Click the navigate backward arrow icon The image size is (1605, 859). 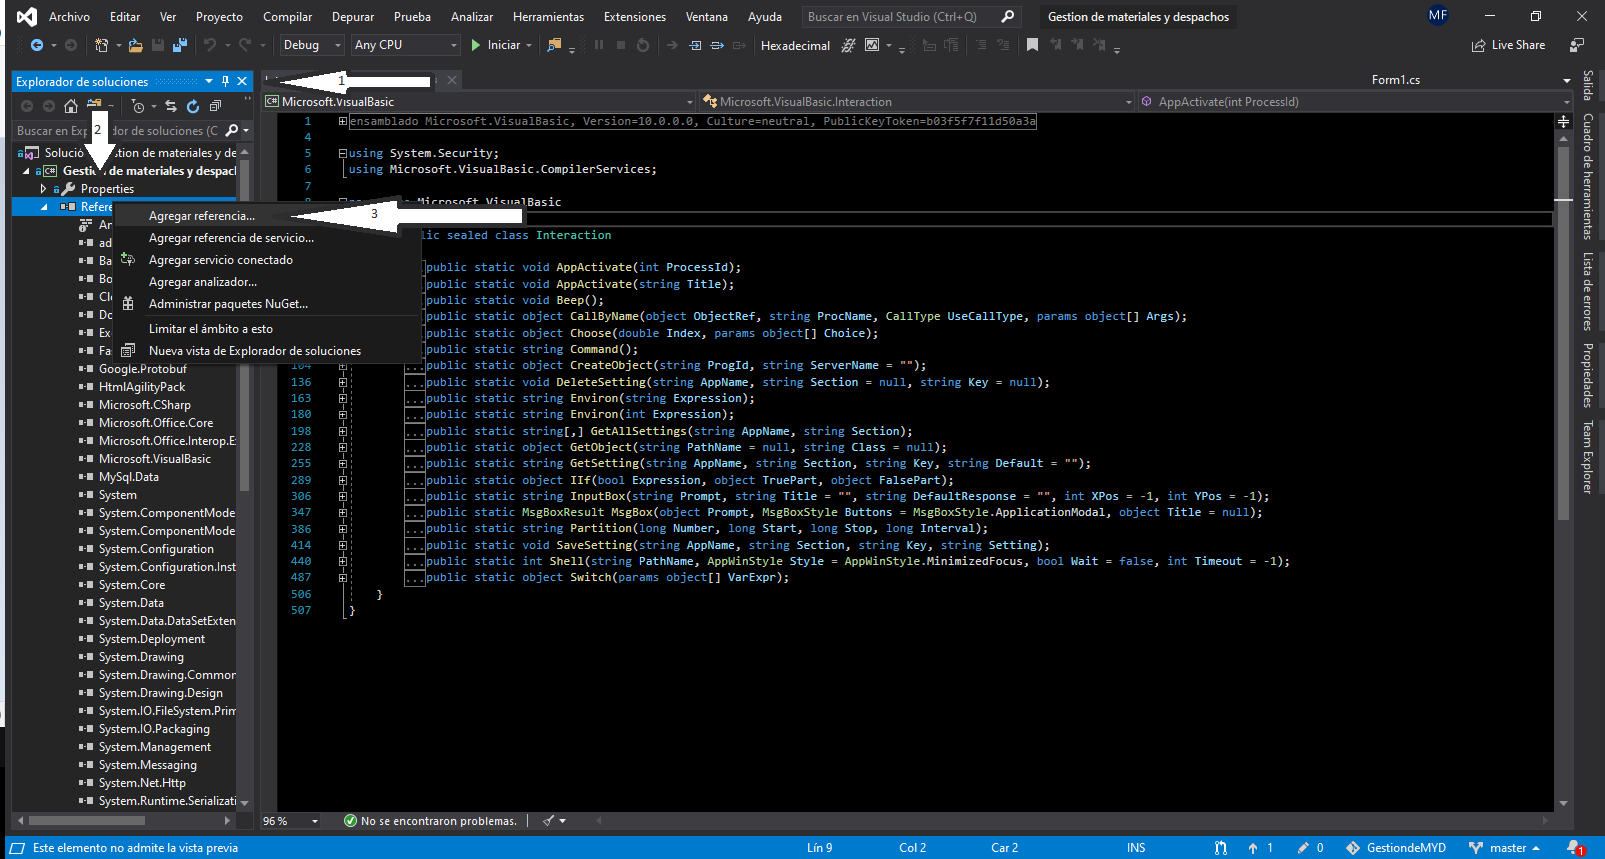click(37, 45)
